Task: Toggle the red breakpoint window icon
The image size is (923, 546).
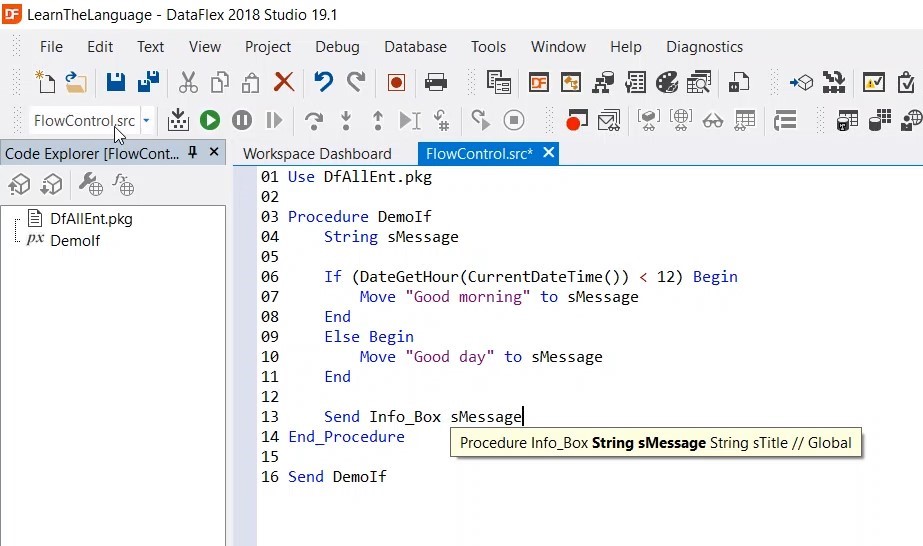Action: [576, 120]
